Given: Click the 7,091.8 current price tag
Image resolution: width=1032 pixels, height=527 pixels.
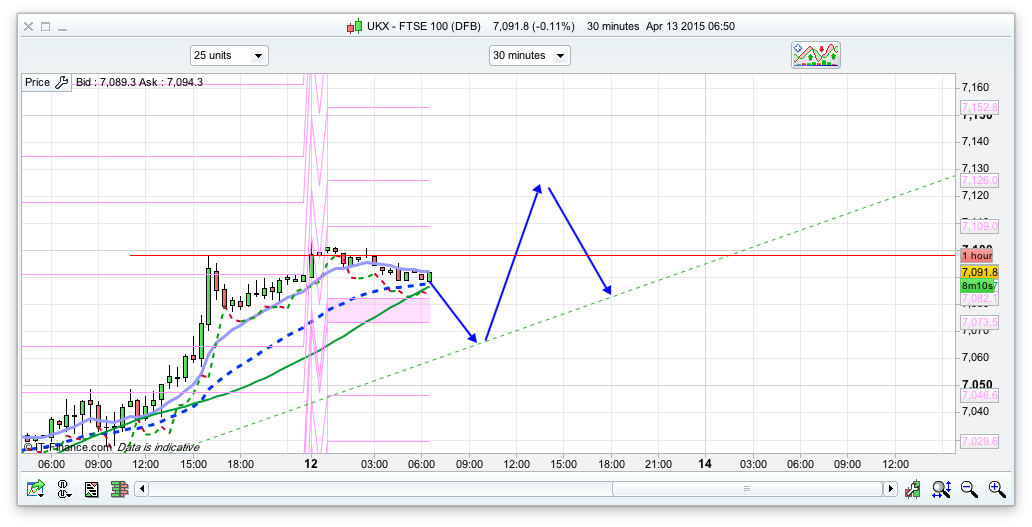Looking at the screenshot, I should coord(979,271).
